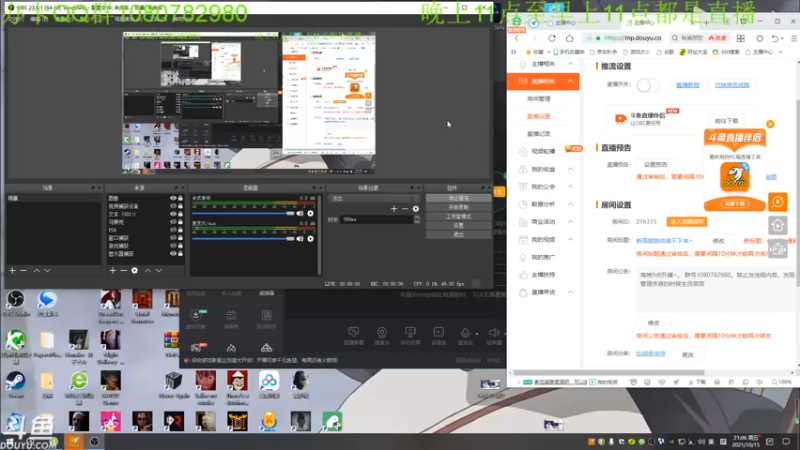800x450 pixels.
Task: Toggle visibility of 文本 (GDI+) source
Action: [x=173, y=214]
